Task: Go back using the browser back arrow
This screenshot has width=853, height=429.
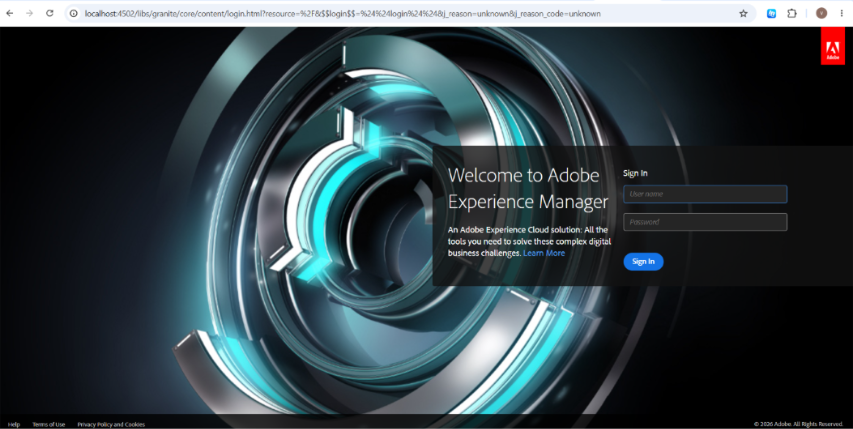Action: coord(10,13)
